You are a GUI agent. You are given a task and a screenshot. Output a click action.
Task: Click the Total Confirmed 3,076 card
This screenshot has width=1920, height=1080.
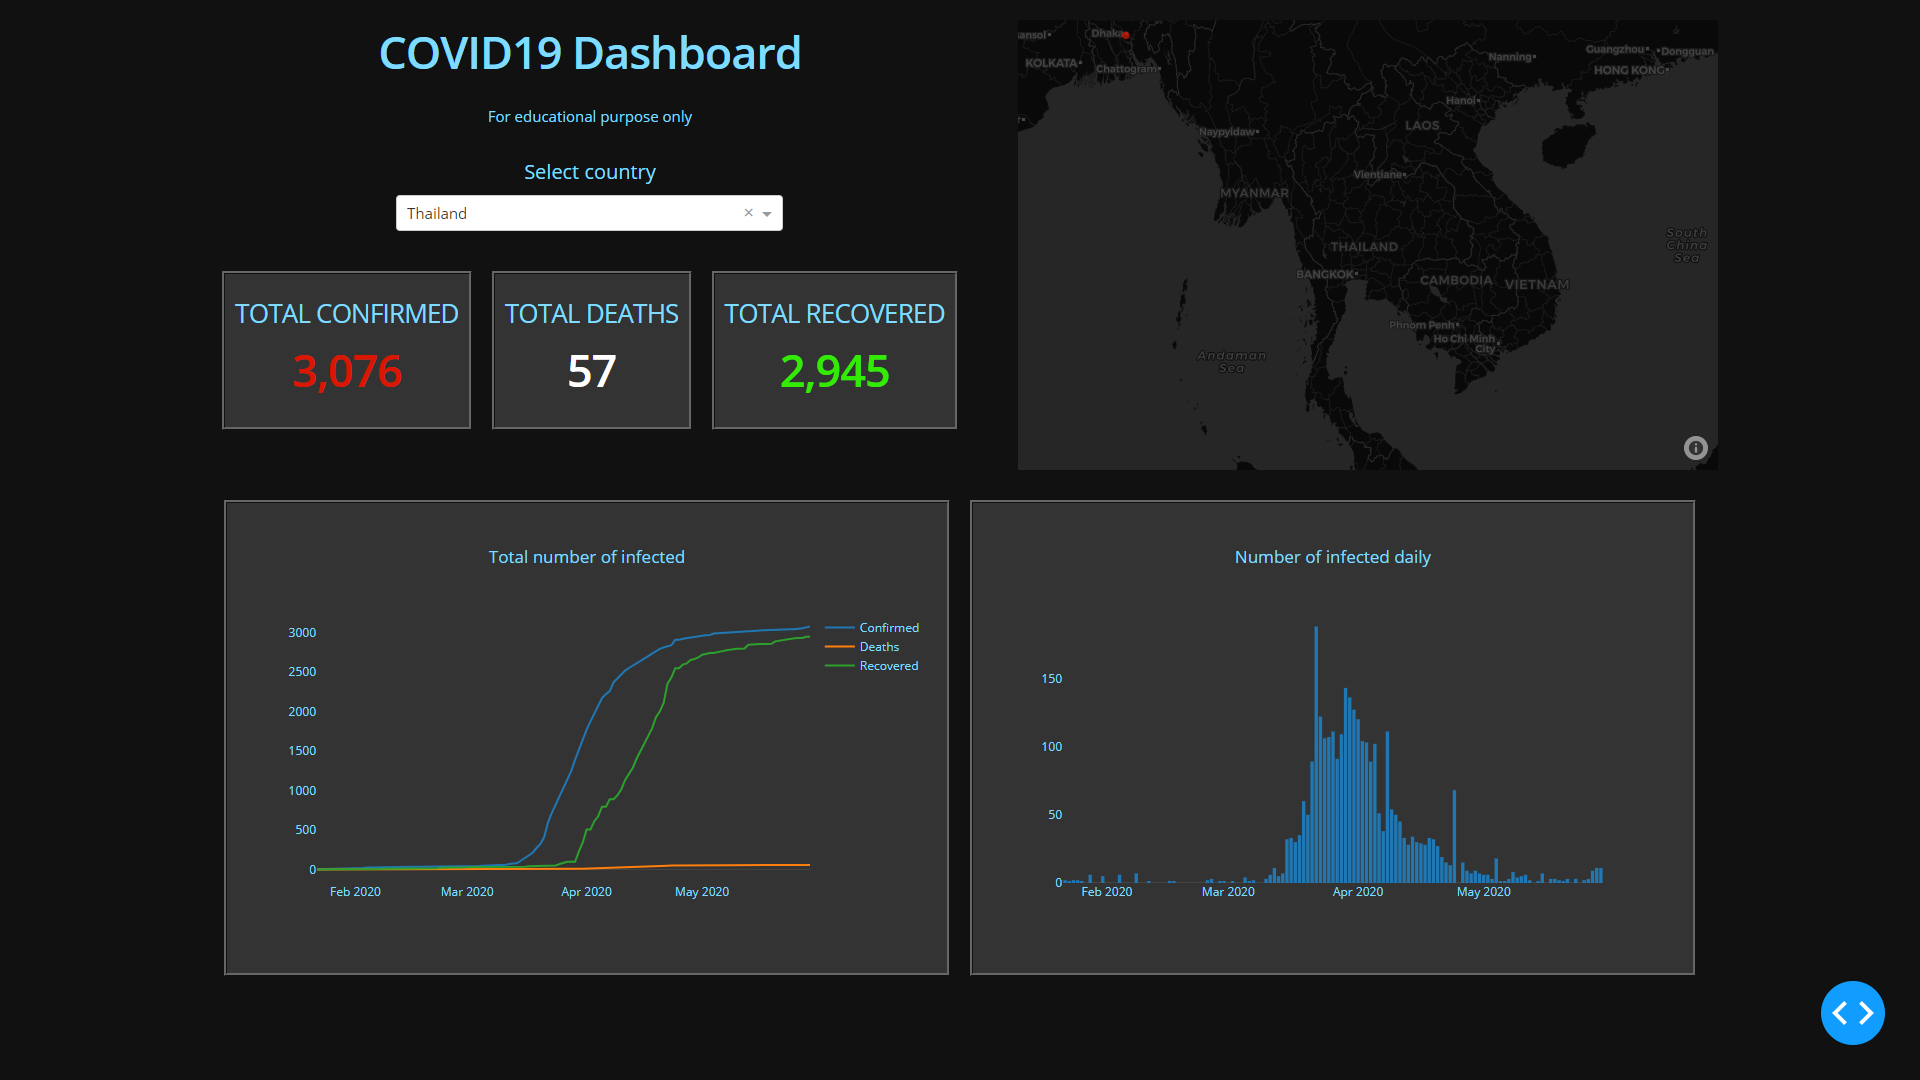(346, 350)
